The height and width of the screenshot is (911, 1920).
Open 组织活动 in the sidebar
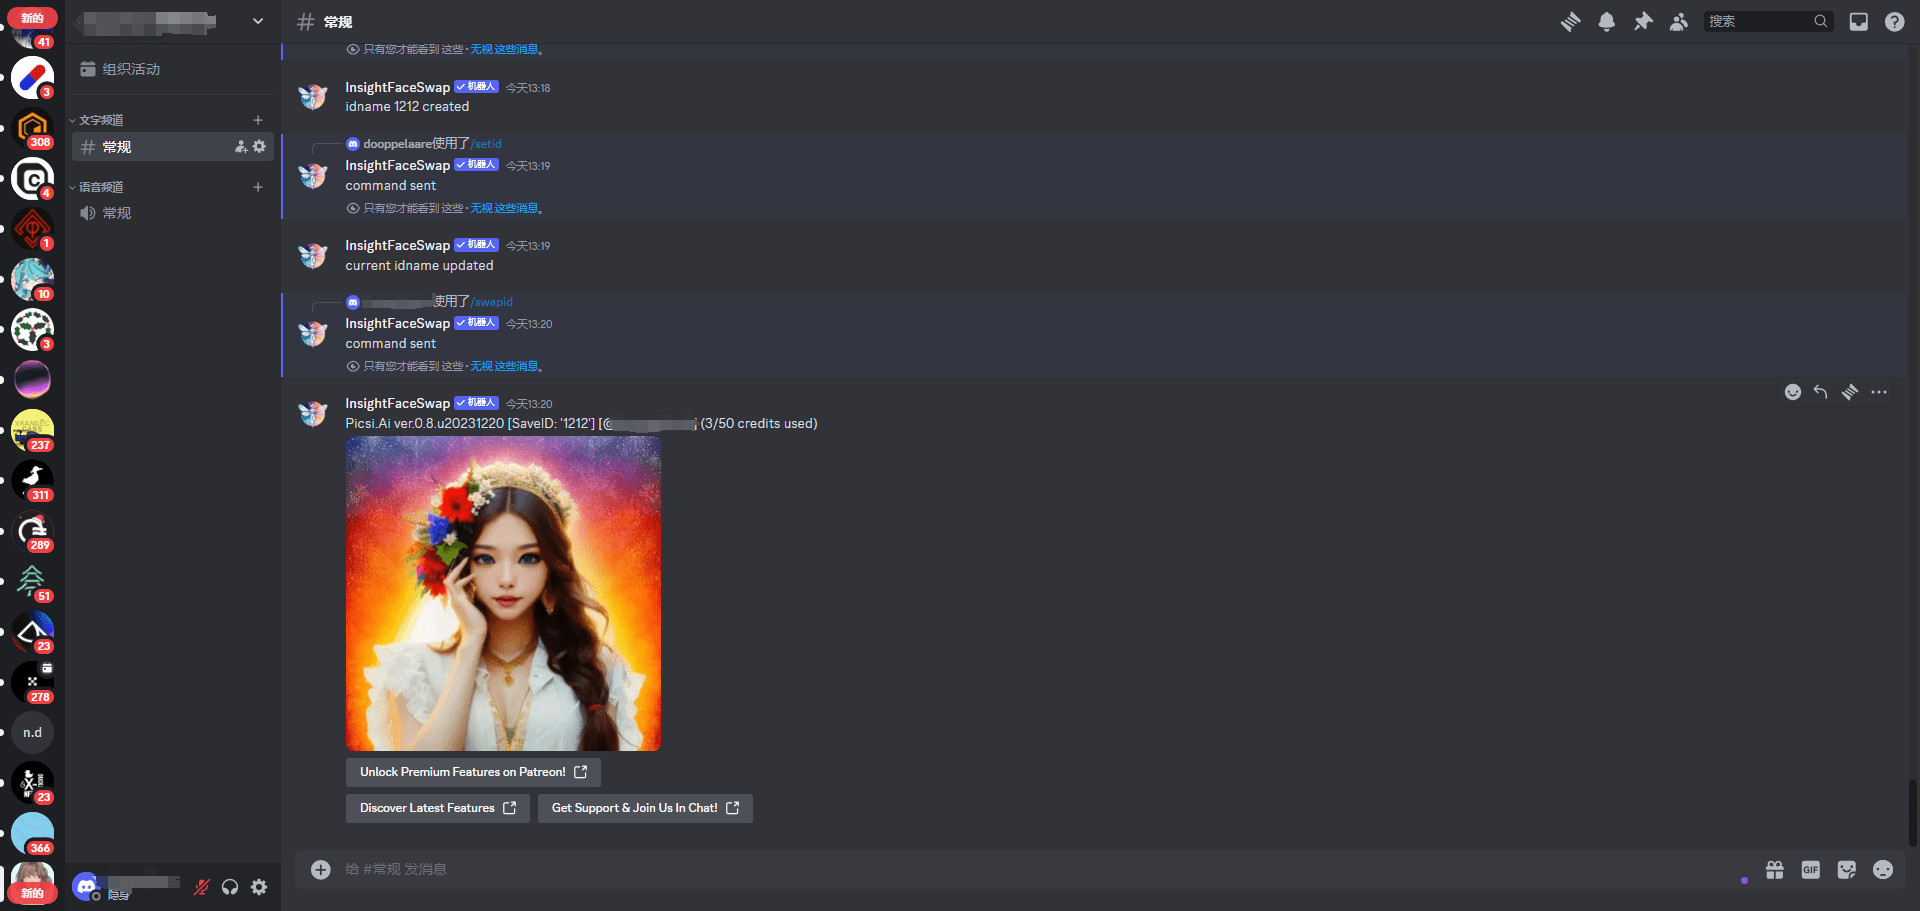131,69
